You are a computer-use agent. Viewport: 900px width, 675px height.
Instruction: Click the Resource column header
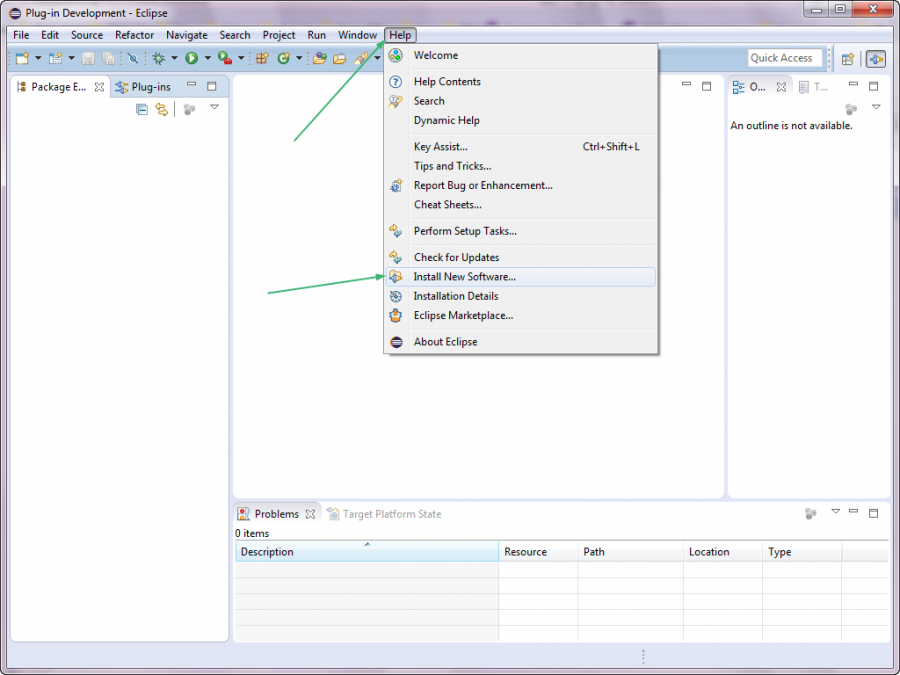point(538,552)
